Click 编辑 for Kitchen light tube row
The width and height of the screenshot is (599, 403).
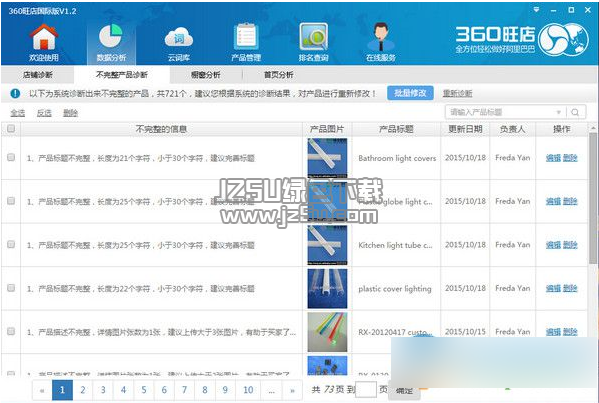(x=553, y=245)
